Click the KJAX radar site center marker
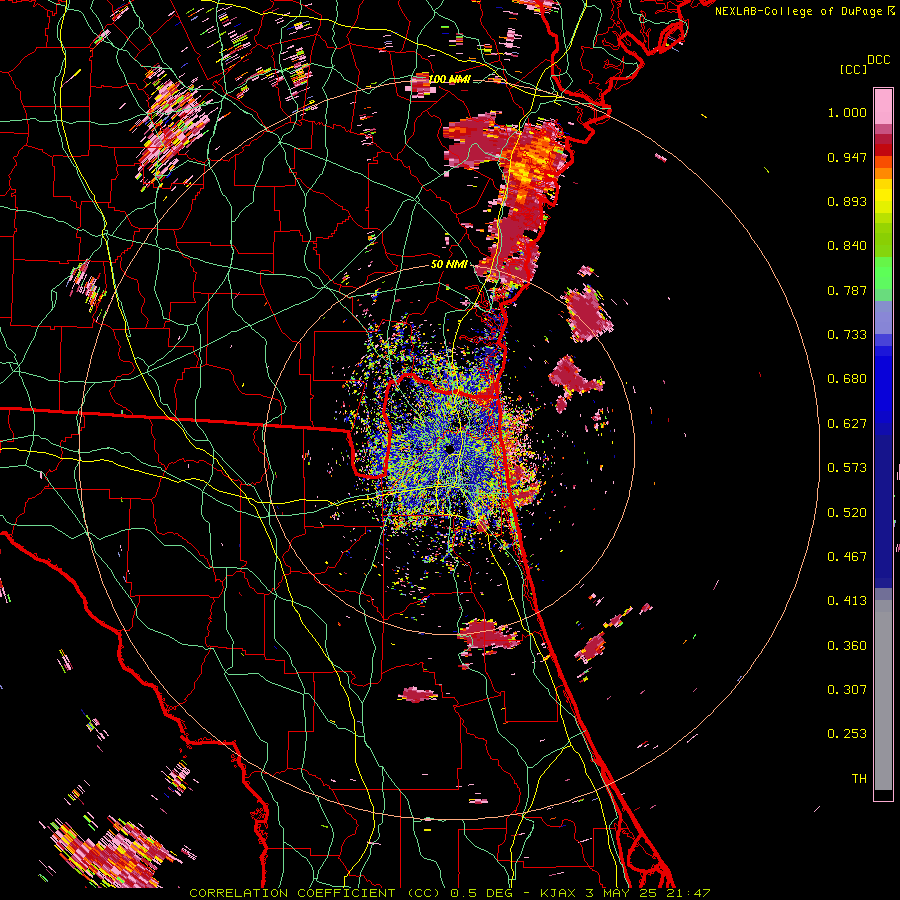The image size is (900, 900). coord(450,449)
